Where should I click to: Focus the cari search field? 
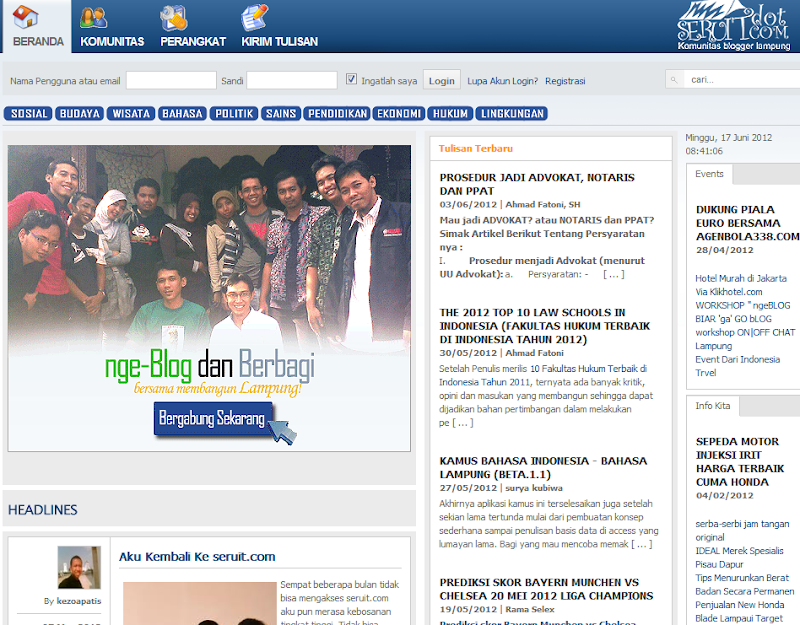tap(742, 79)
